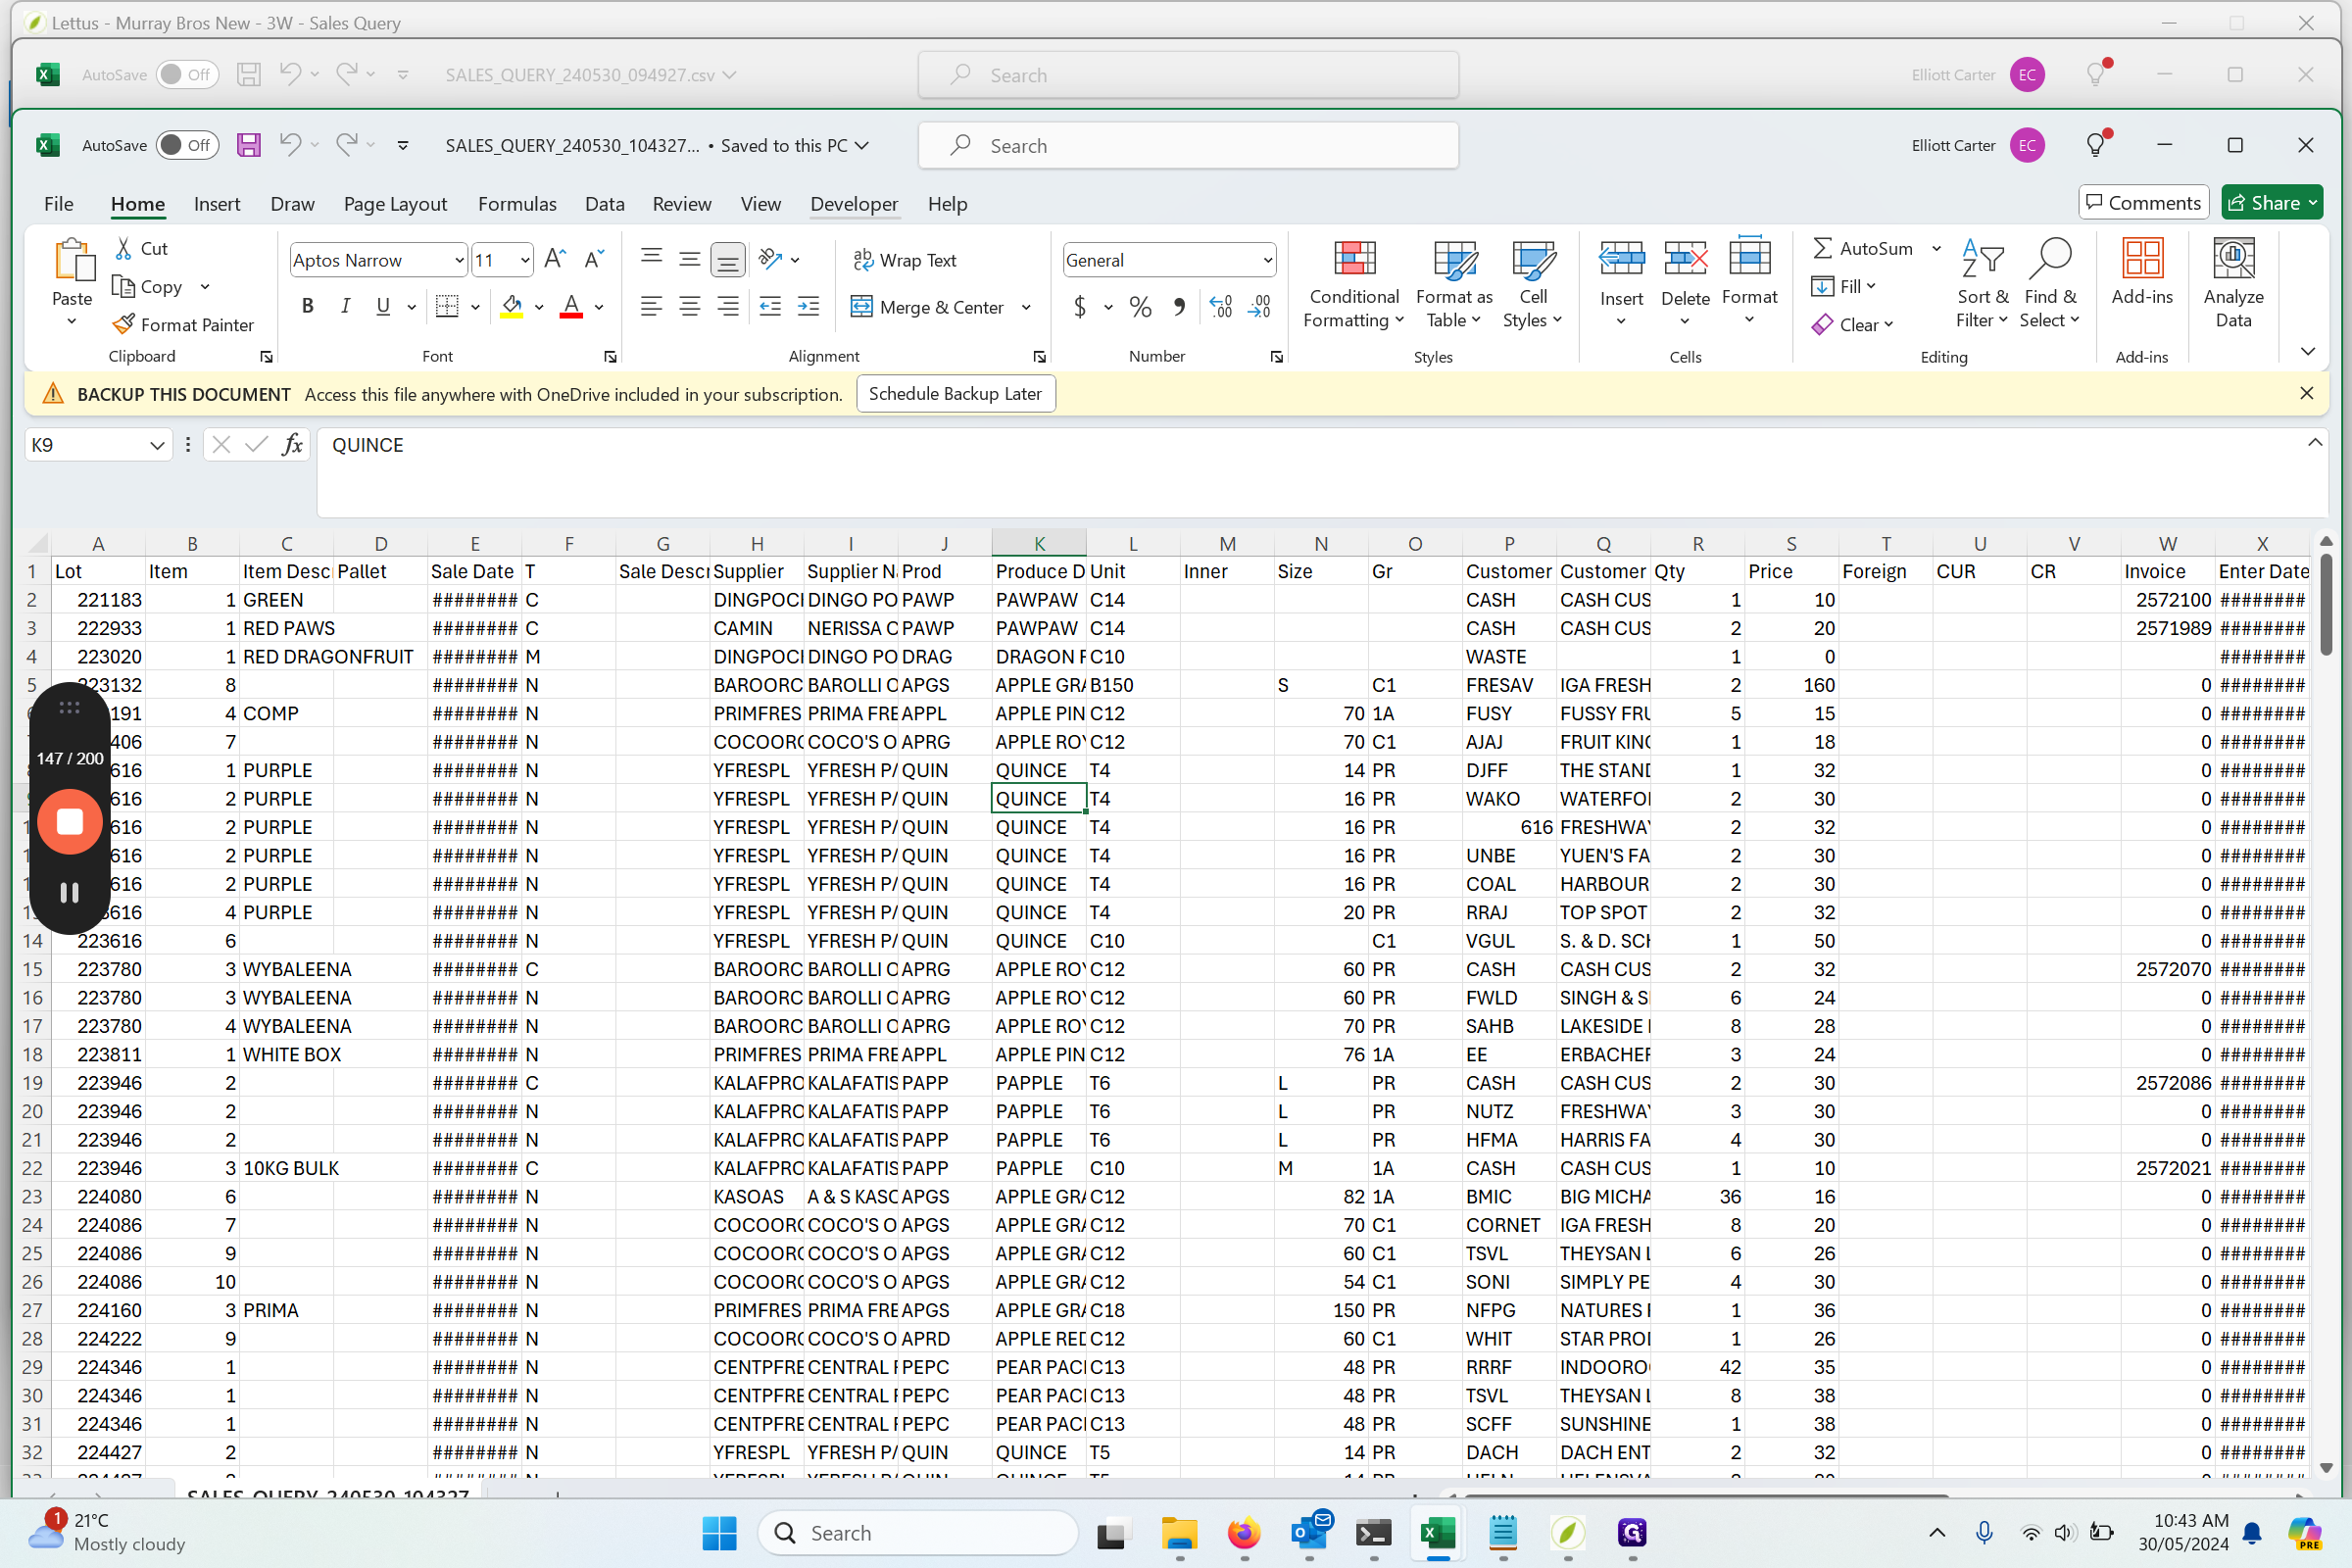Viewport: 2352px width, 1568px height.
Task: Toggle Bold formatting
Action: coord(307,307)
